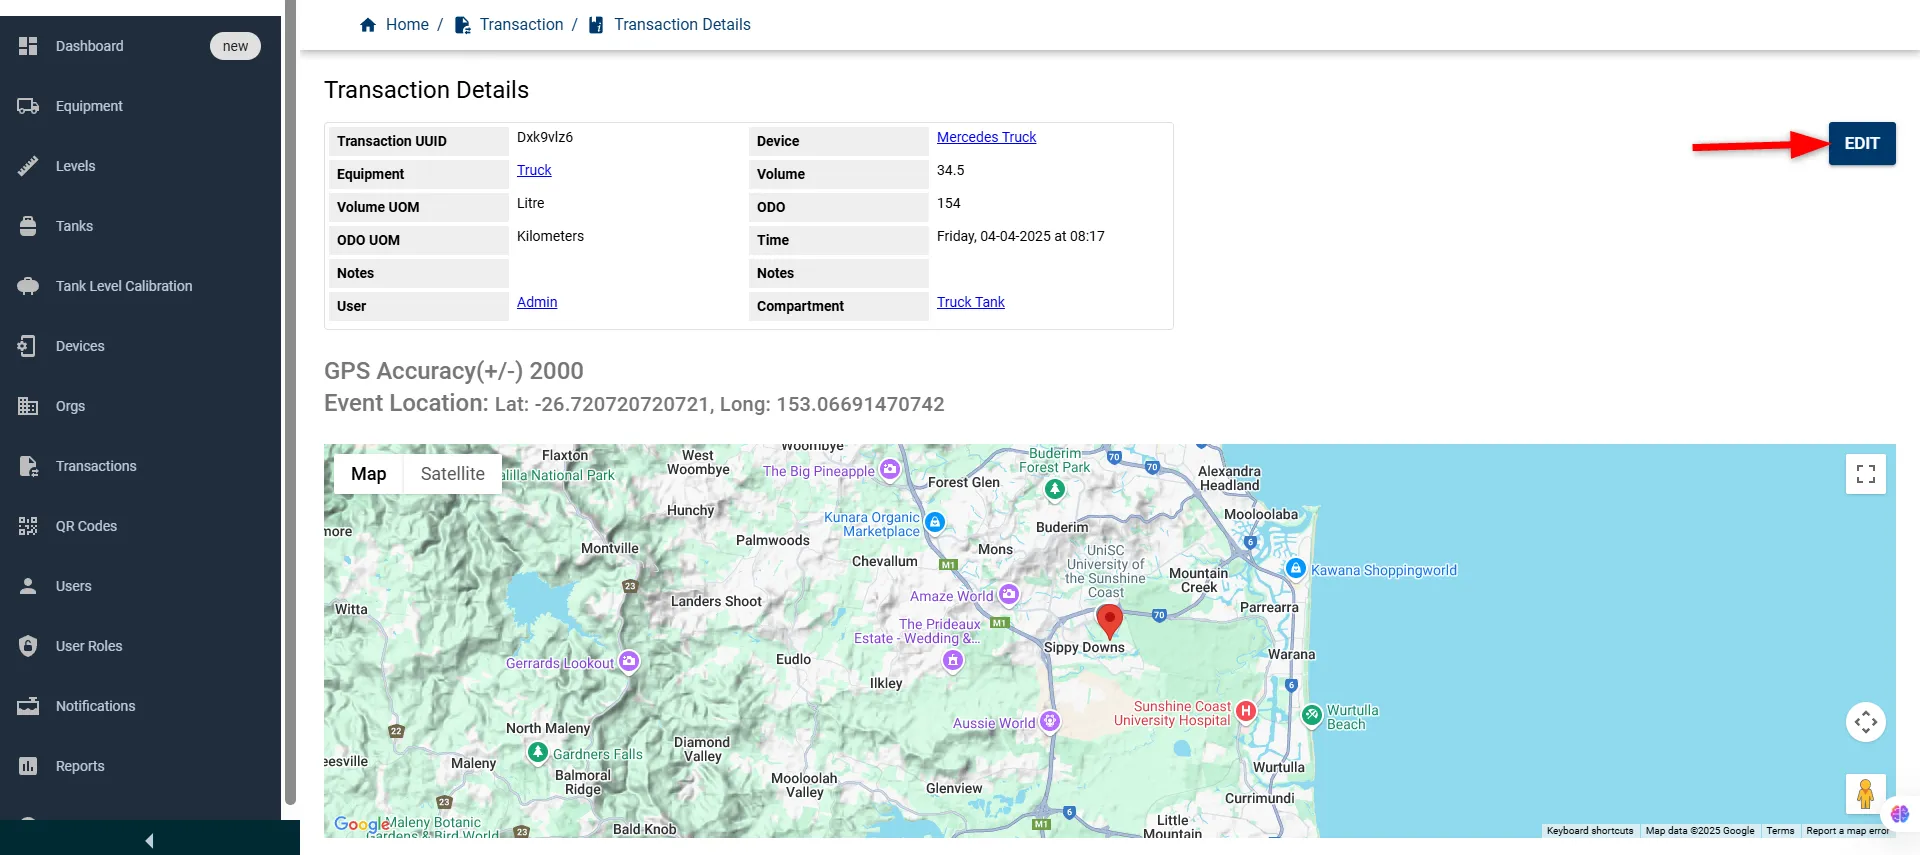Click the Tanks icon in sidebar
The height and width of the screenshot is (855, 1920).
click(28, 226)
